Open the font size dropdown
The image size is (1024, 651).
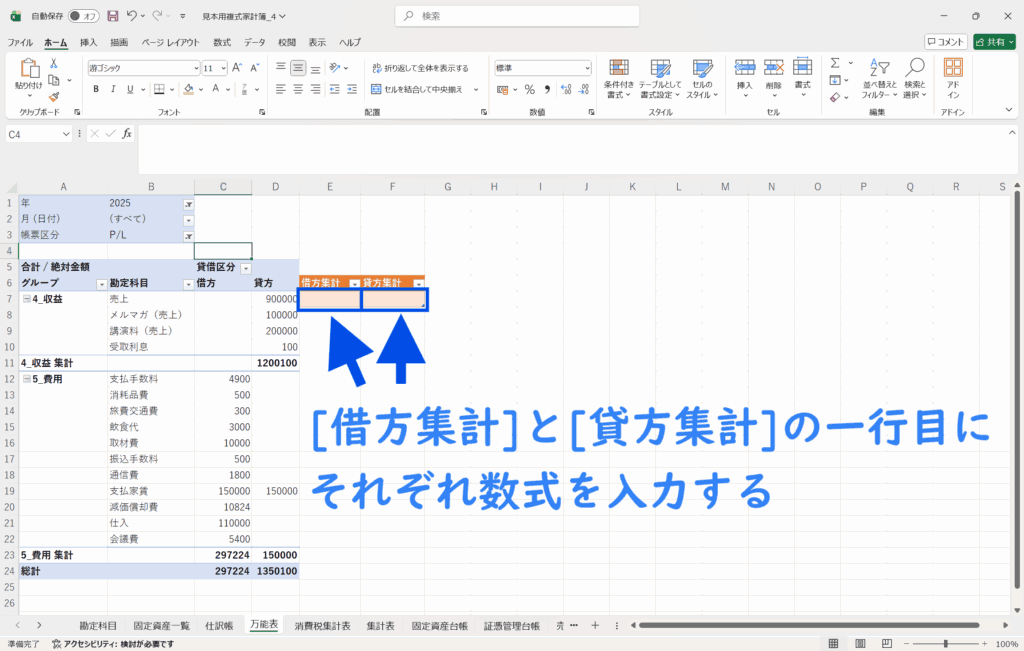tap(223, 68)
